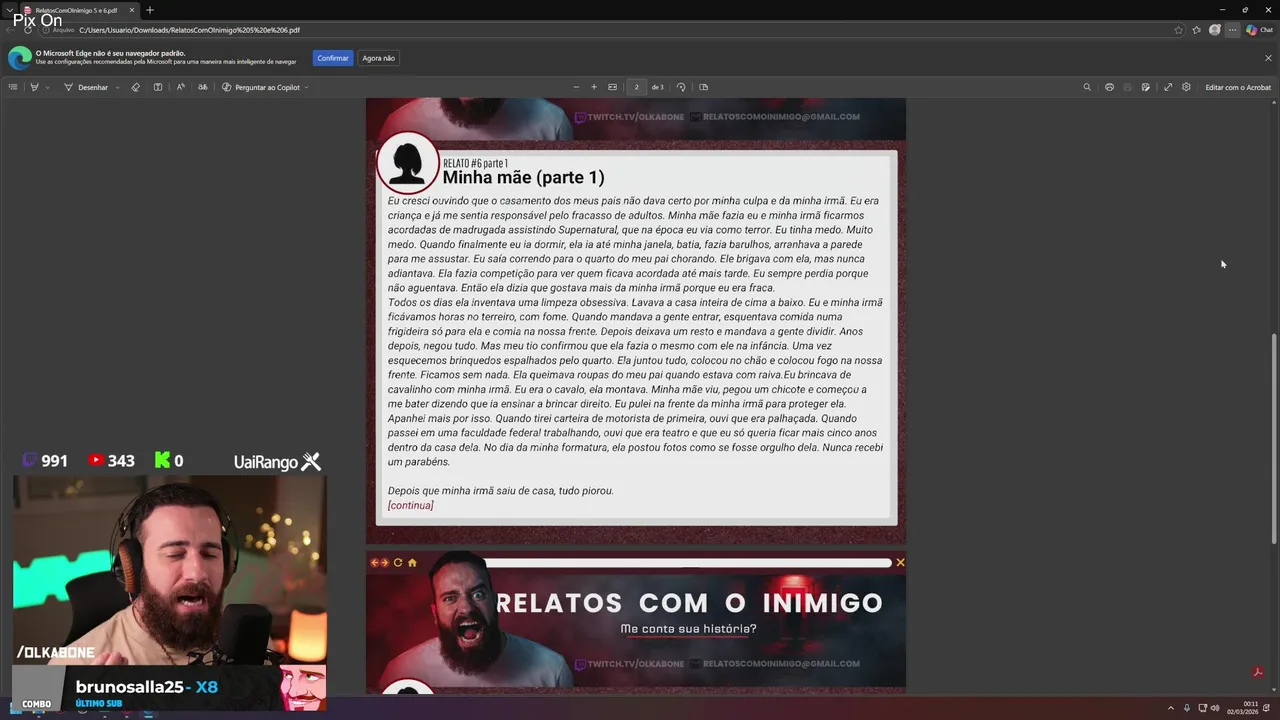
Task: Click Editar com o Acrobat
Action: pyautogui.click(x=1238, y=87)
